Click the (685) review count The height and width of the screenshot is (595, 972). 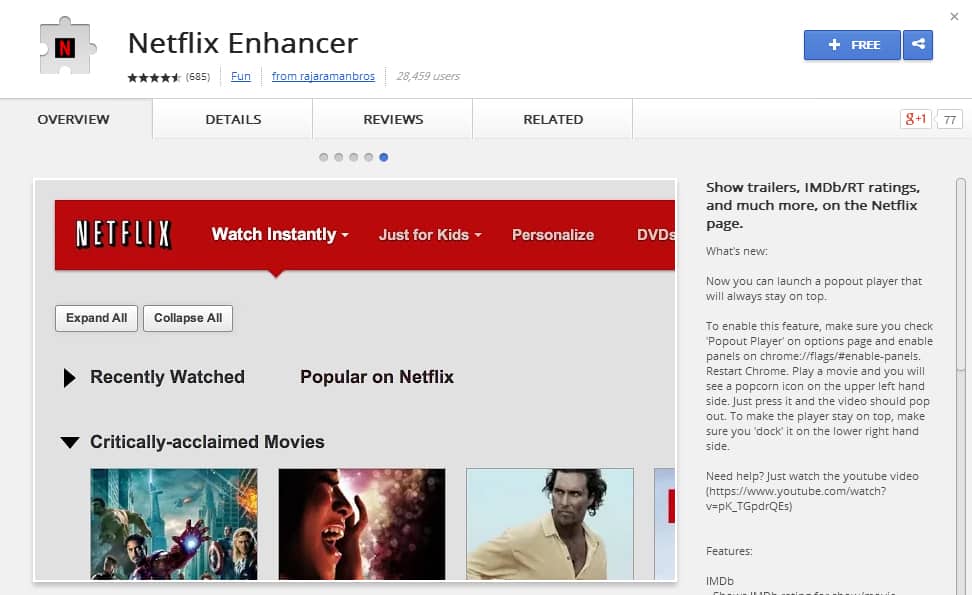pyautogui.click(x=198, y=77)
